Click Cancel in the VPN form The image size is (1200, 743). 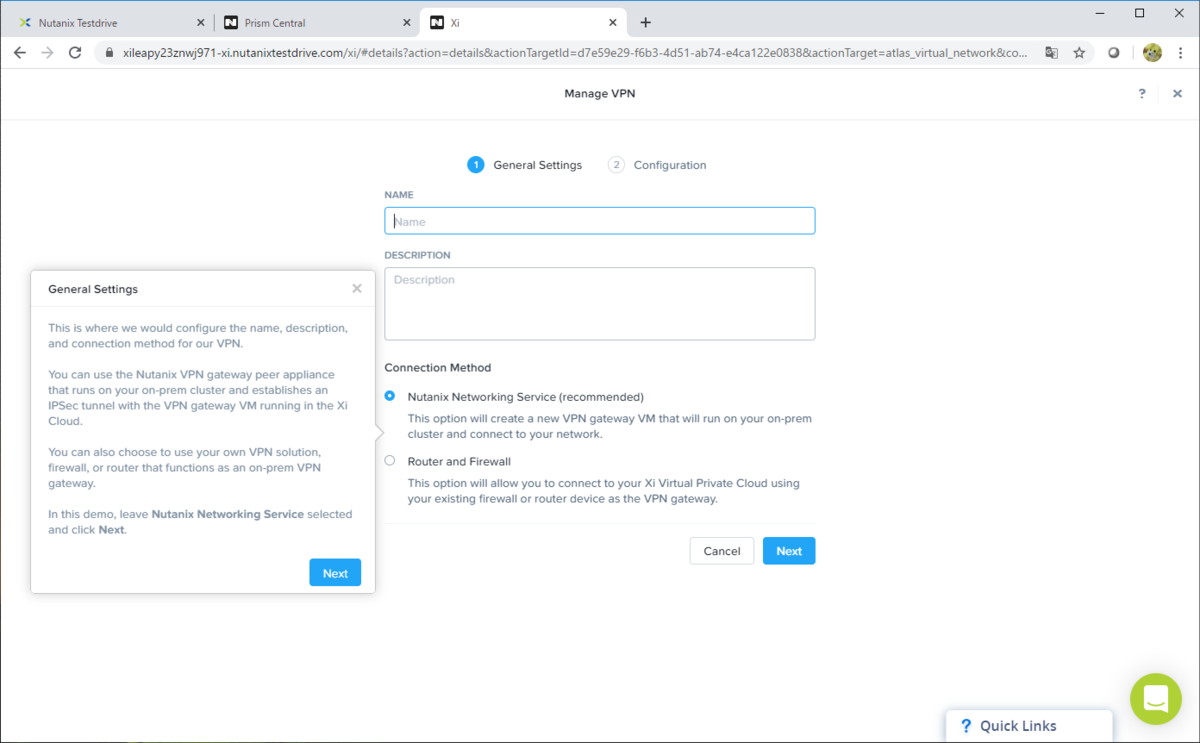pos(722,551)
